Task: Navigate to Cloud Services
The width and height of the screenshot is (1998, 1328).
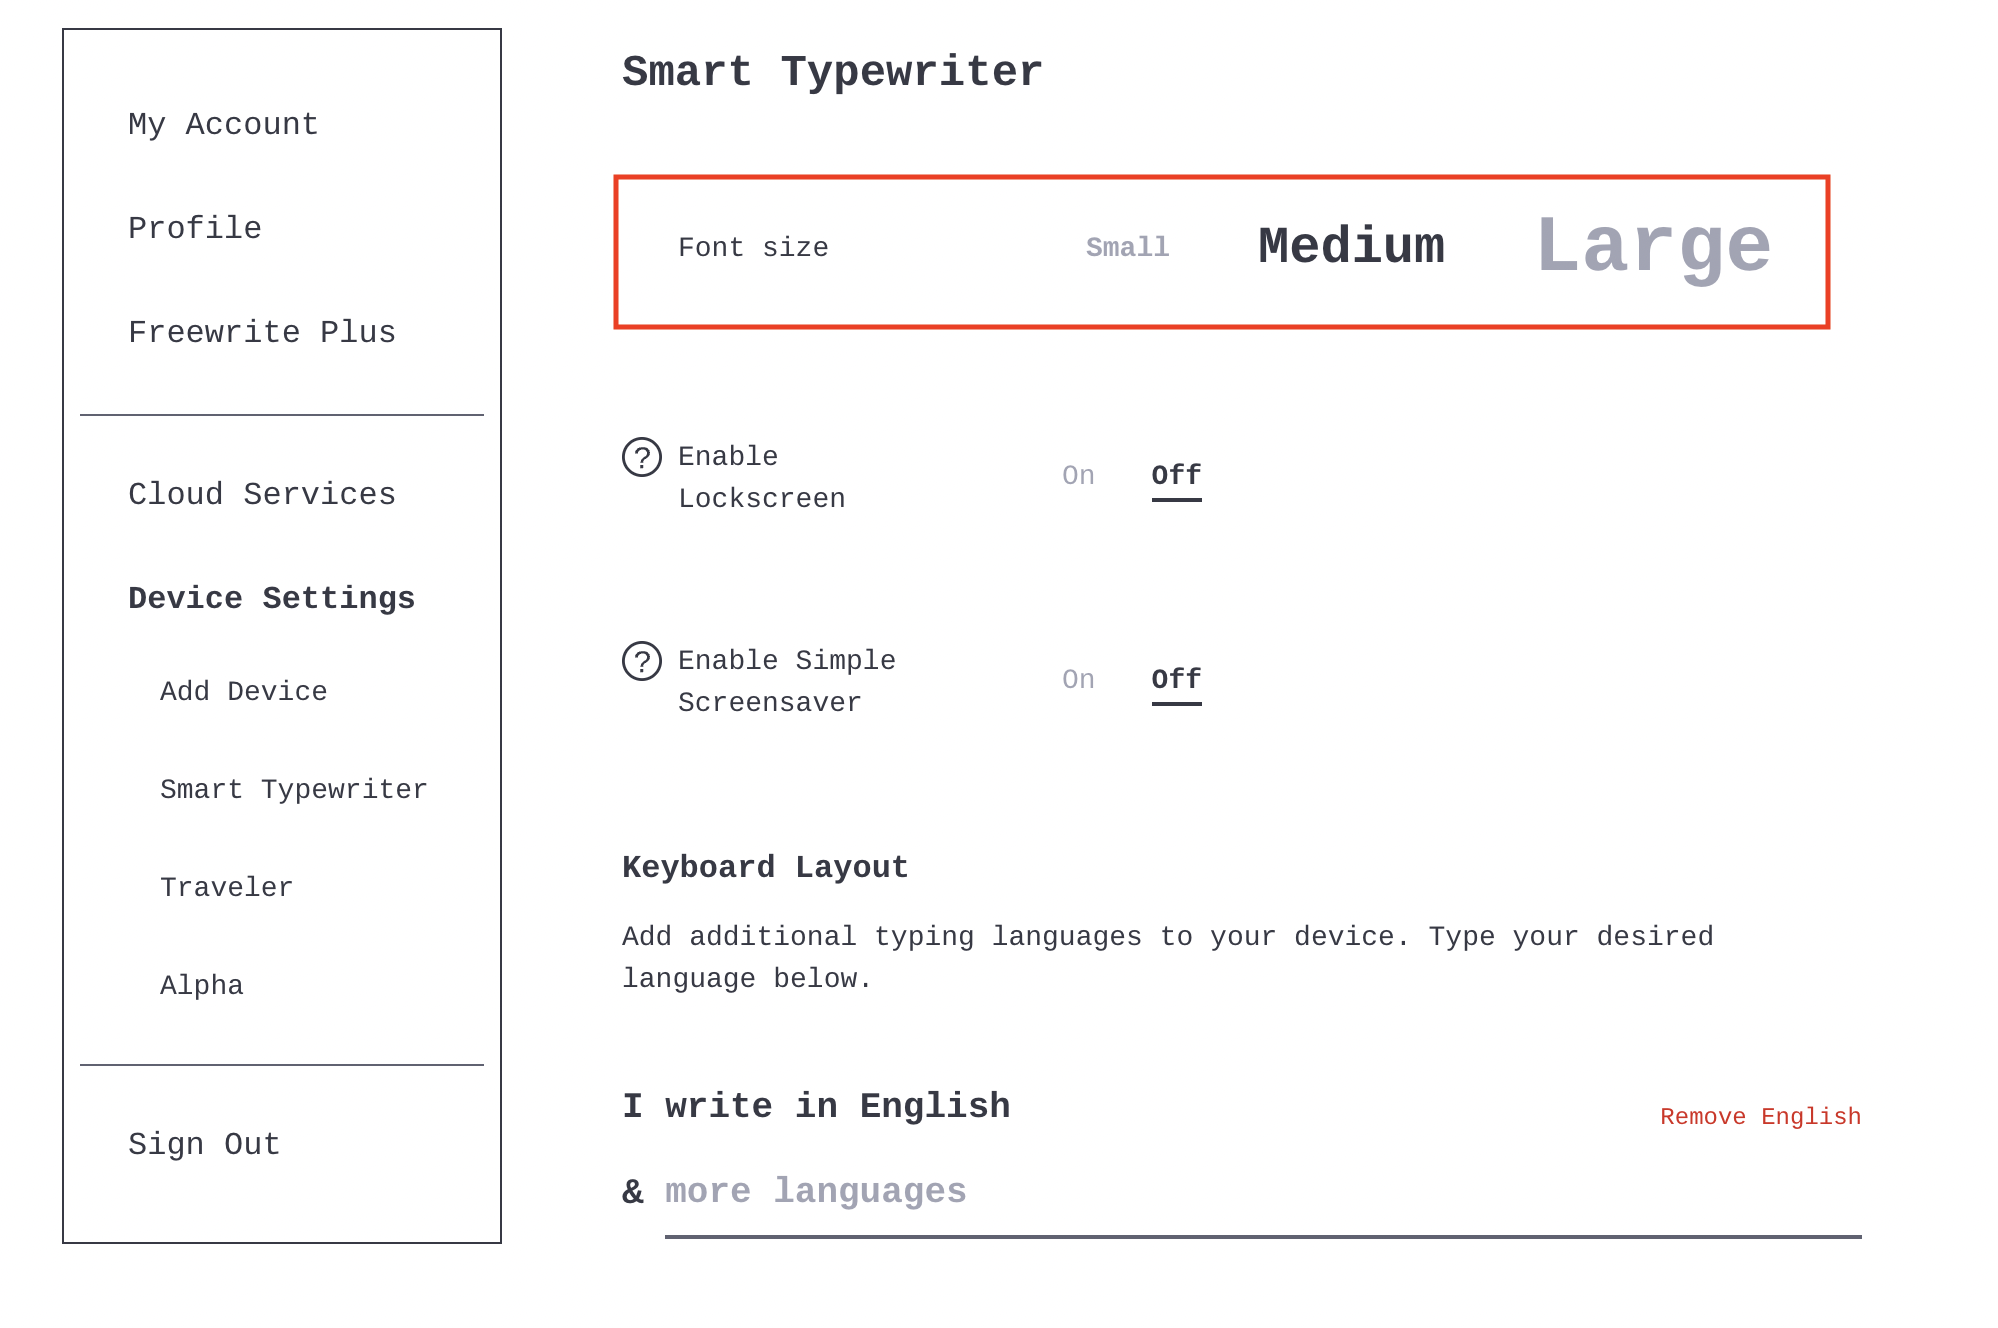Action: (262, 494)
